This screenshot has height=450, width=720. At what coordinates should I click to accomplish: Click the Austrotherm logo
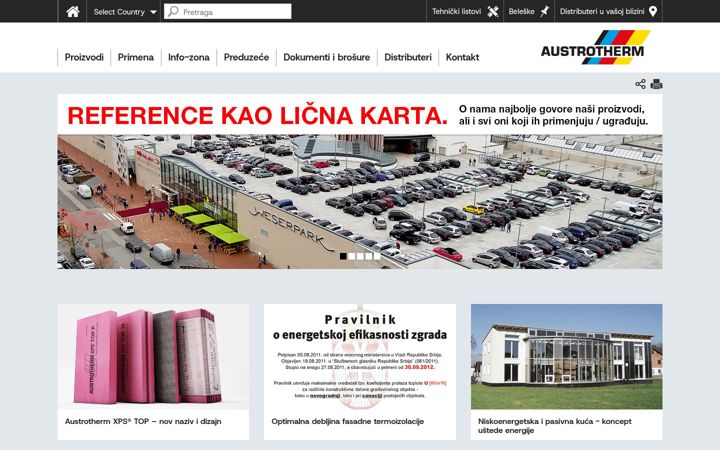tap(596, 47)
